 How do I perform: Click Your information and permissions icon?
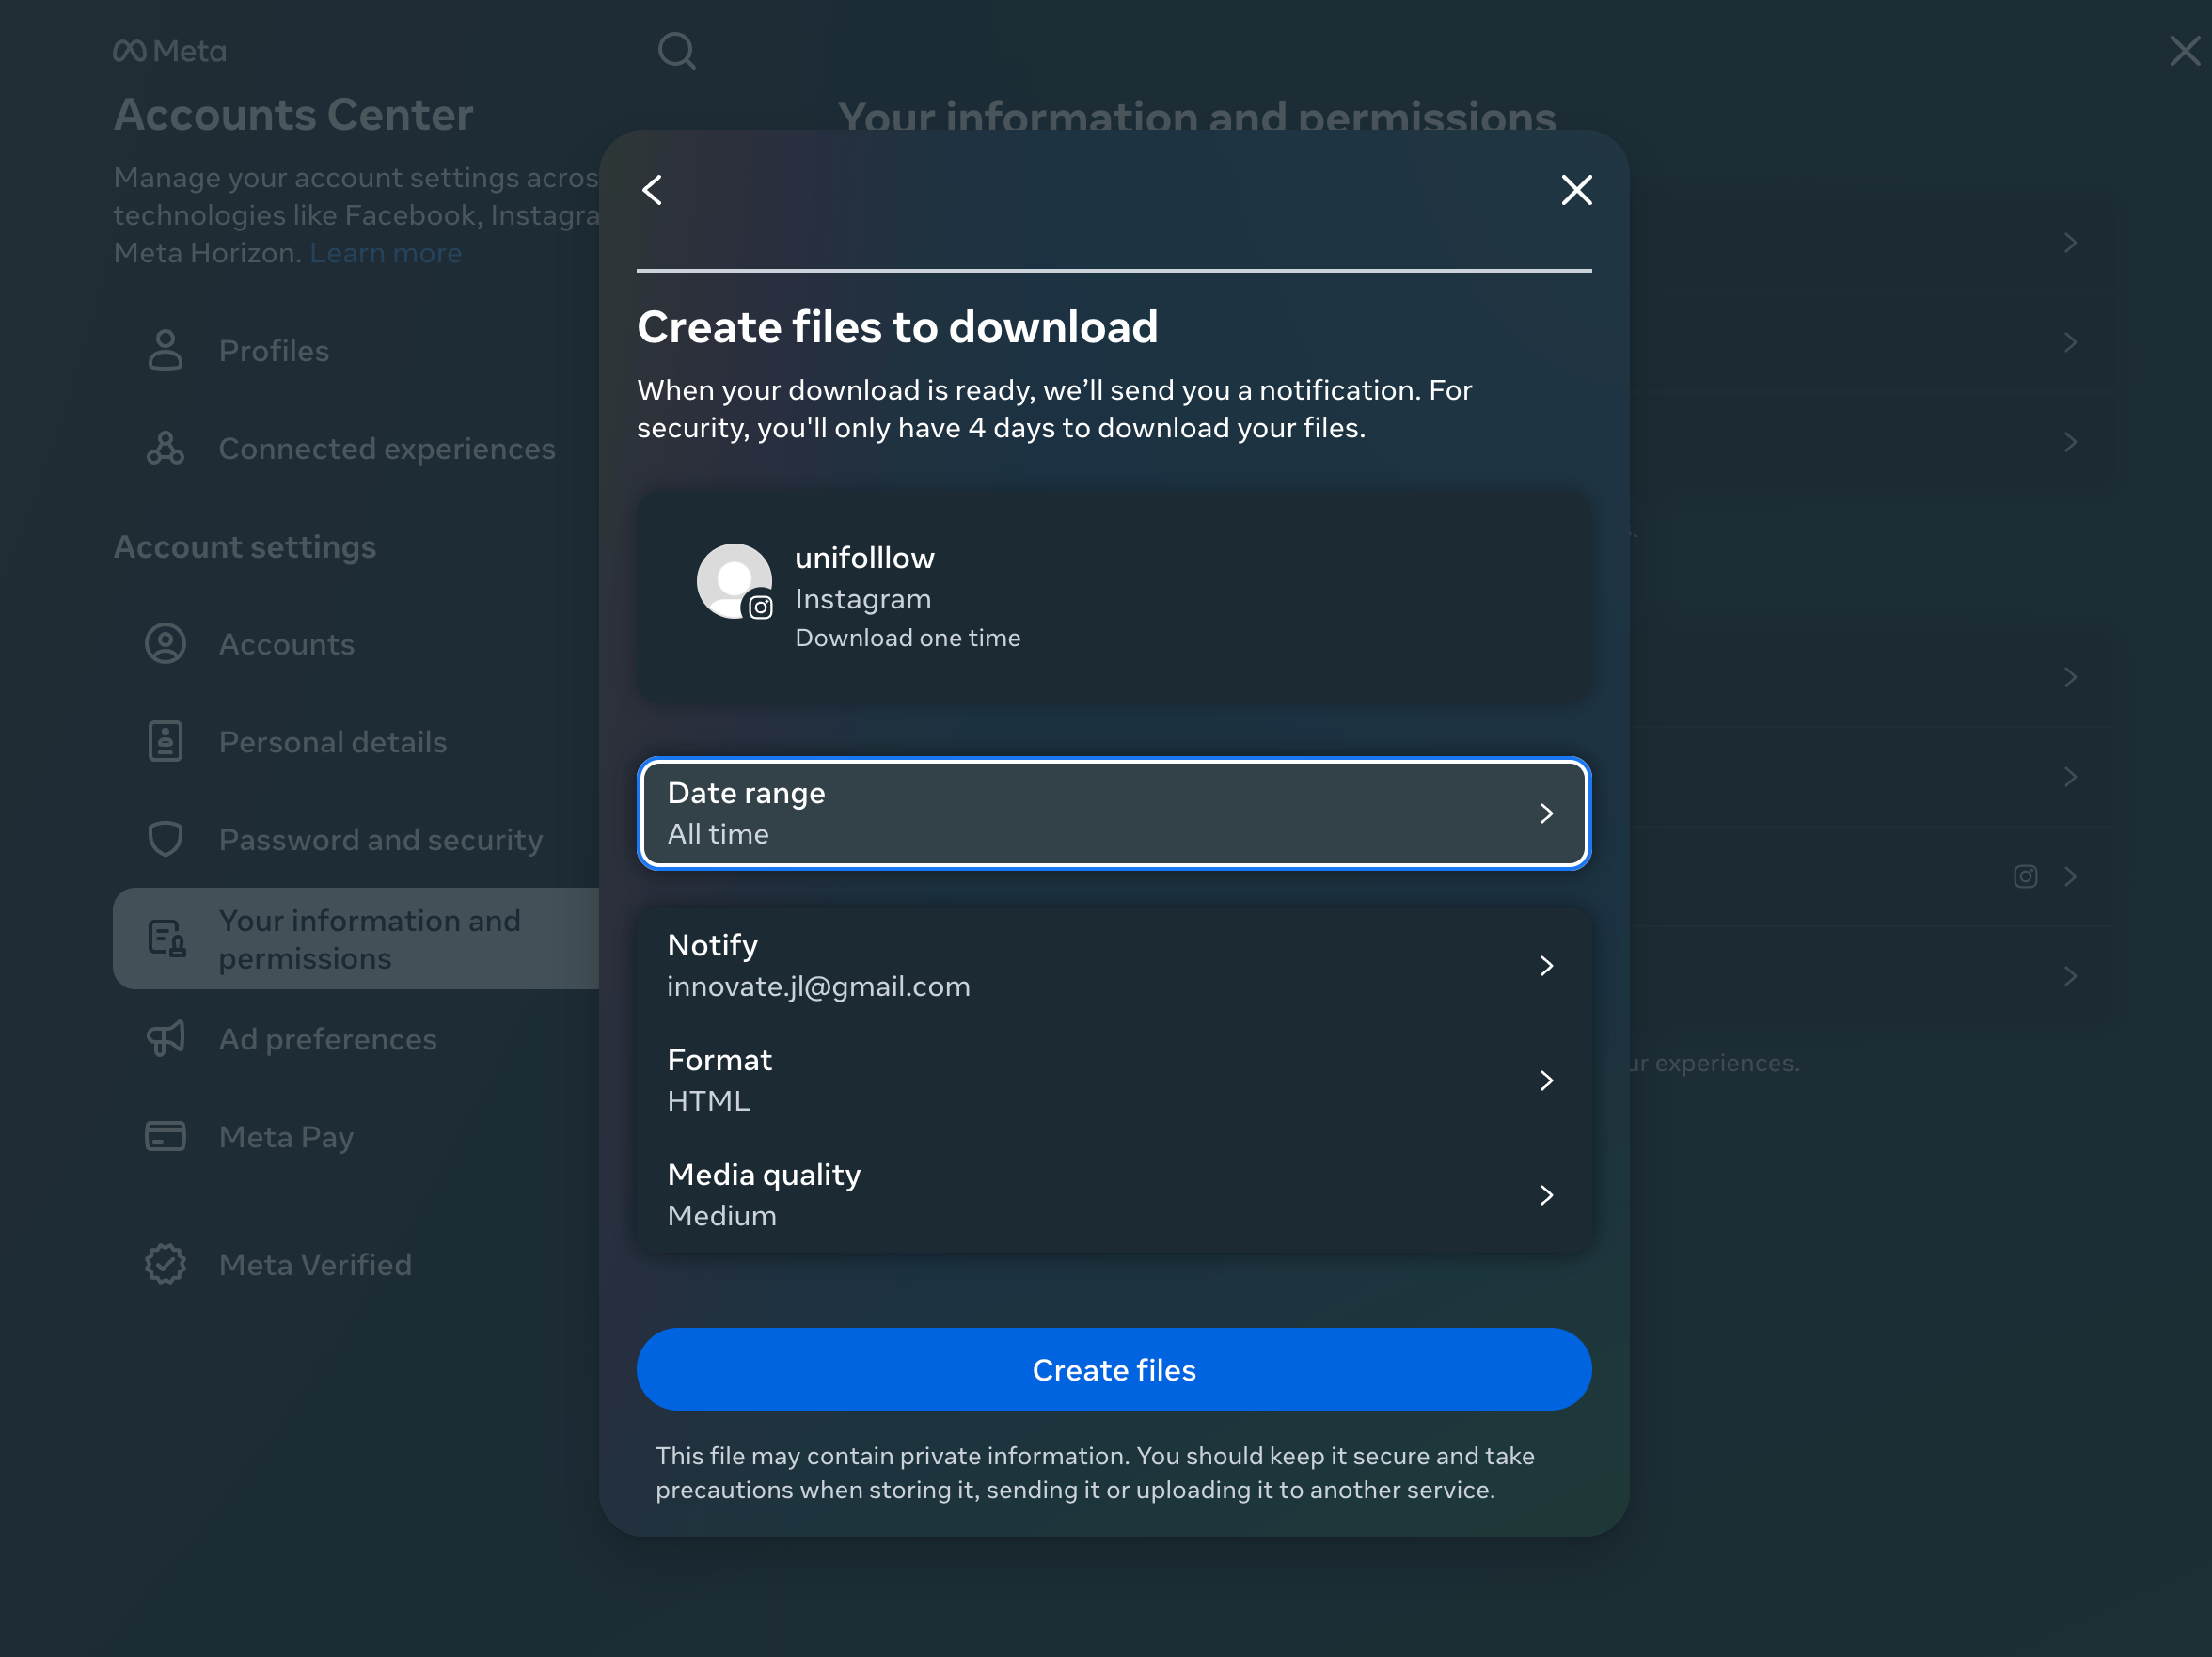pyautogui.click(x=166, y=939)
